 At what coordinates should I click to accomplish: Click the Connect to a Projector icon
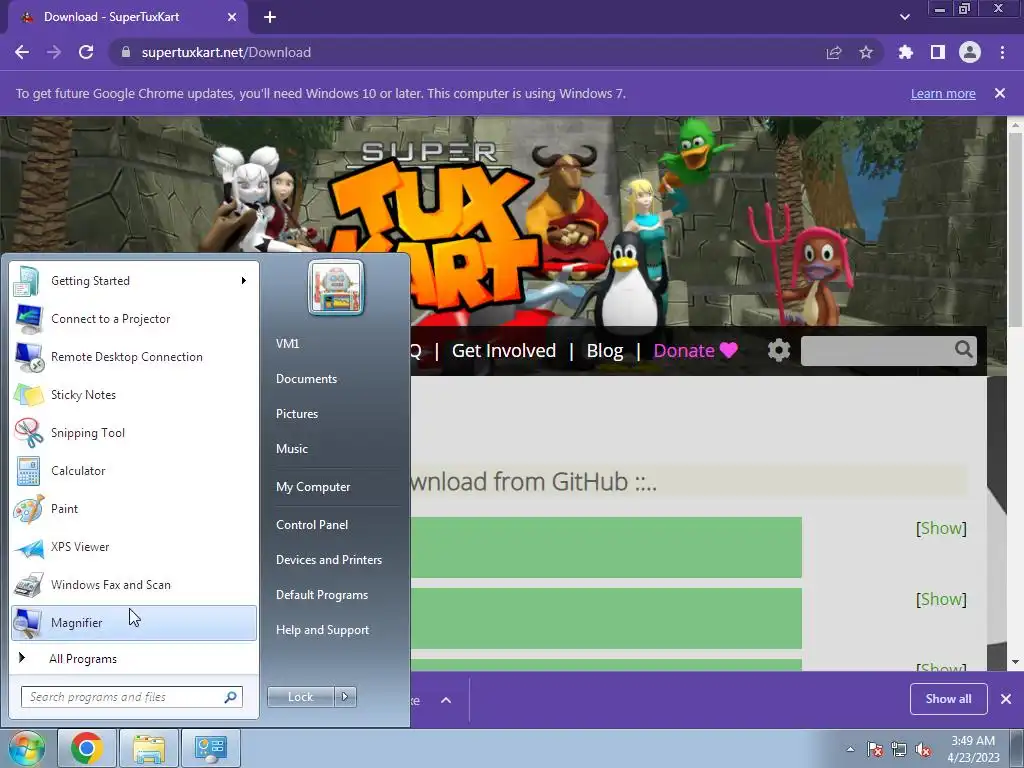tap(28, 319)
